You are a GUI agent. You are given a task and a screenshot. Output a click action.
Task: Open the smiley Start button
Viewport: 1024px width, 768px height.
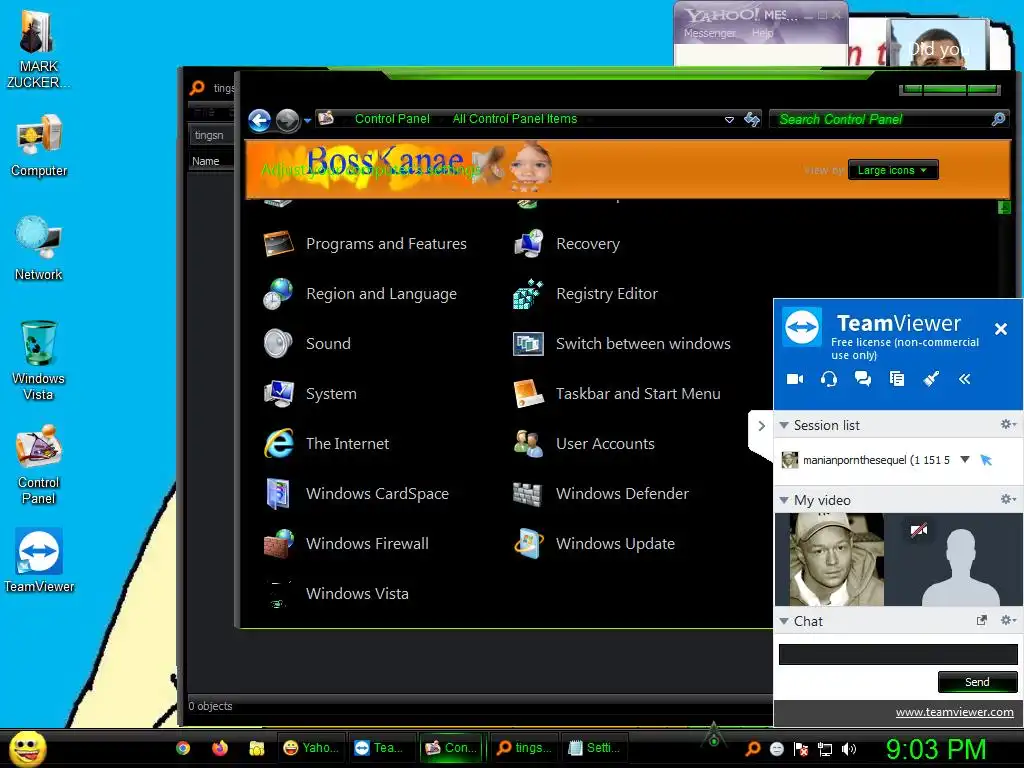pyautogui.click(x=27, y=748)
